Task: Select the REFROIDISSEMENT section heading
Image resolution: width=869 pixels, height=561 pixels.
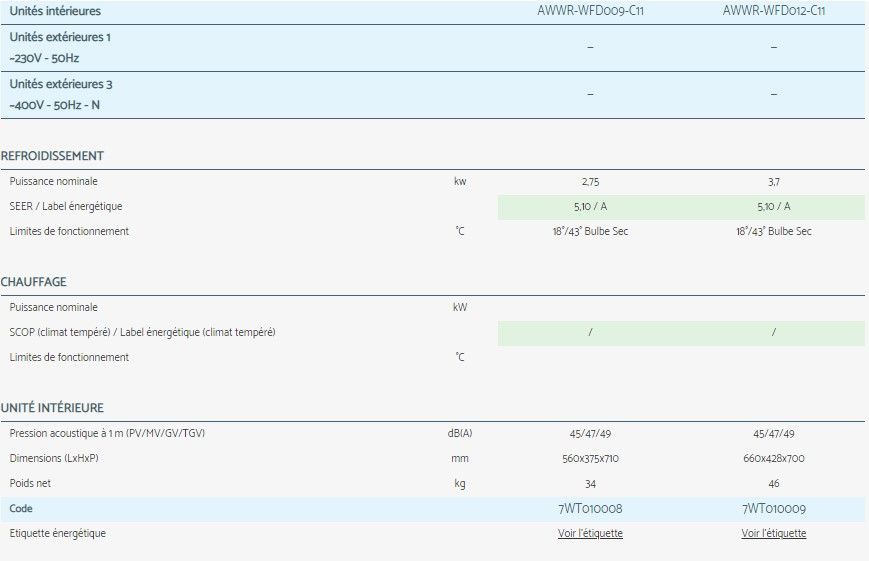Action: (x=52, y=157)
